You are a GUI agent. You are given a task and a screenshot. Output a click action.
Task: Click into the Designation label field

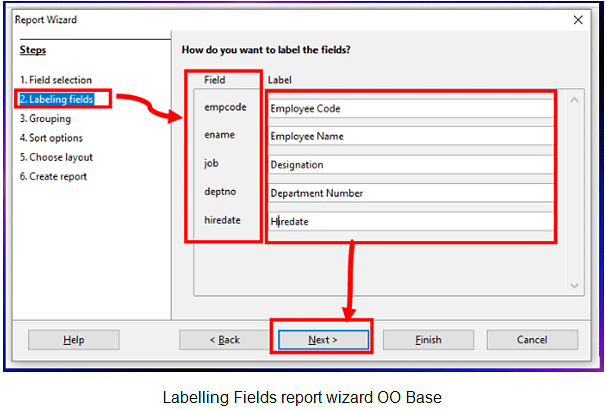click(x=410, y=165)
